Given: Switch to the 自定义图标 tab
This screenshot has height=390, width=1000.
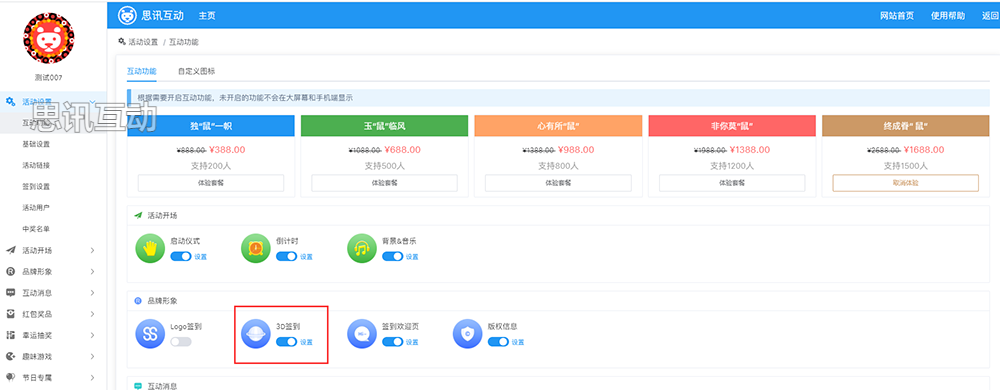Looking at the screenshot, I should click(196, 71).
